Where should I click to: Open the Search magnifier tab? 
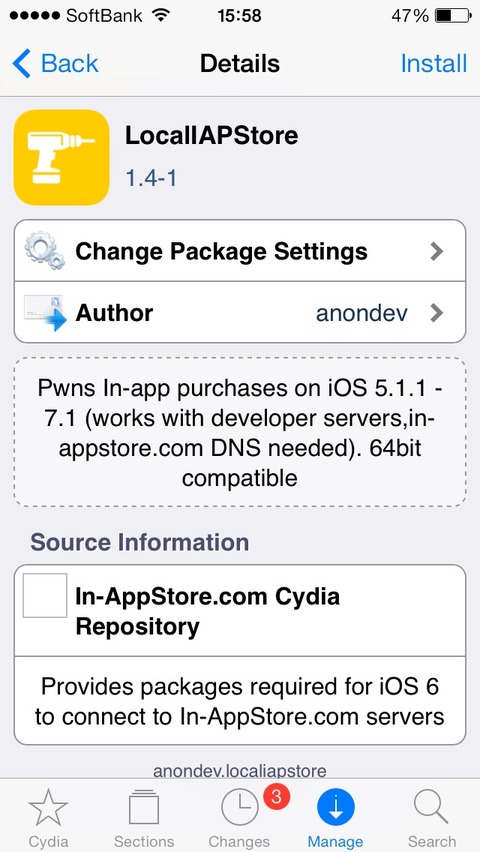431,807
